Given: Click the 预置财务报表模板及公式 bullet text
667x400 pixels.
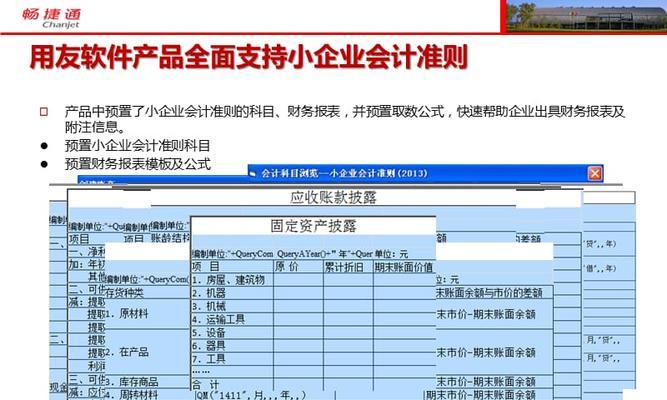Looking at the screenshot, I should (x=137, y=164).
